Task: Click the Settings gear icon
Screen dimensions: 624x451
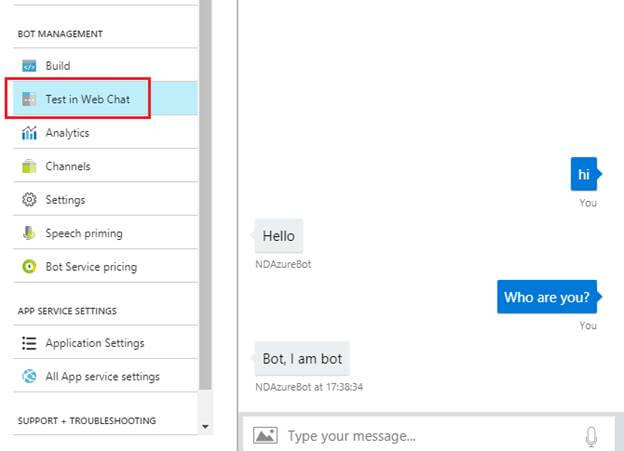Action: 29,199
